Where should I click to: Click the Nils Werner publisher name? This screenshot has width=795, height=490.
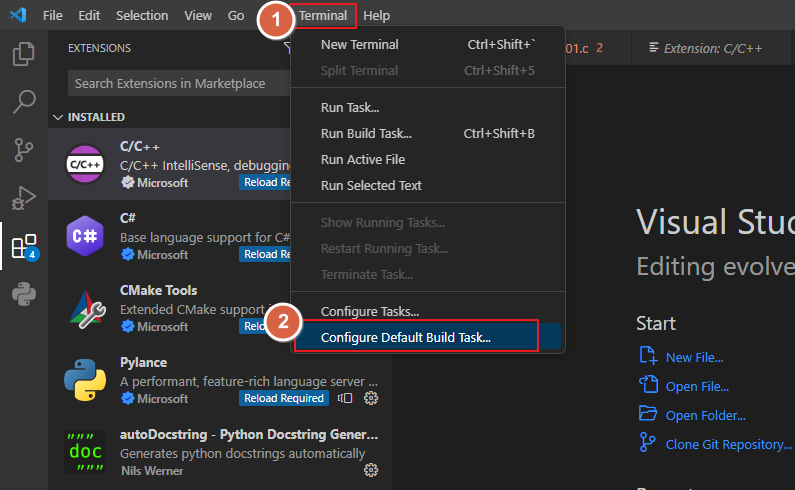tap(152, 471)
